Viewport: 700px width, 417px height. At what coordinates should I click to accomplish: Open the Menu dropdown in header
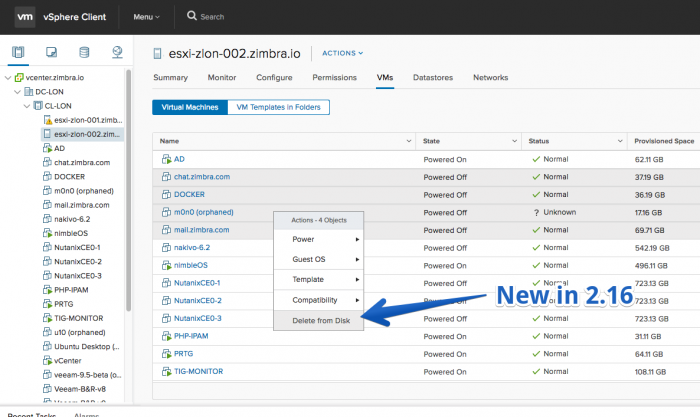tap(146, 17)
